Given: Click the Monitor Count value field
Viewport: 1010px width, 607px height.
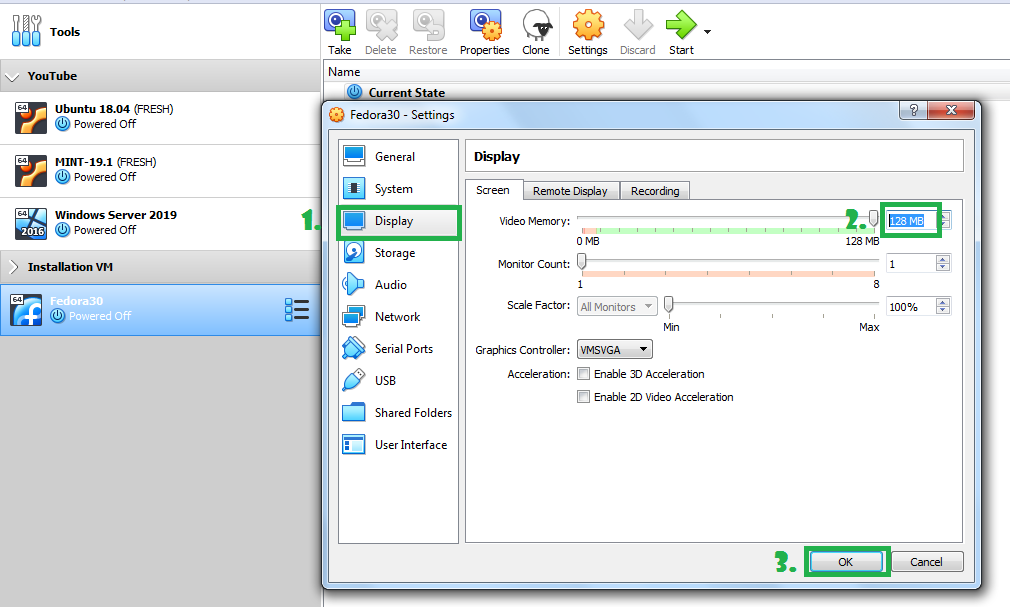Looking at the screenshot, I should click(911, 264).
